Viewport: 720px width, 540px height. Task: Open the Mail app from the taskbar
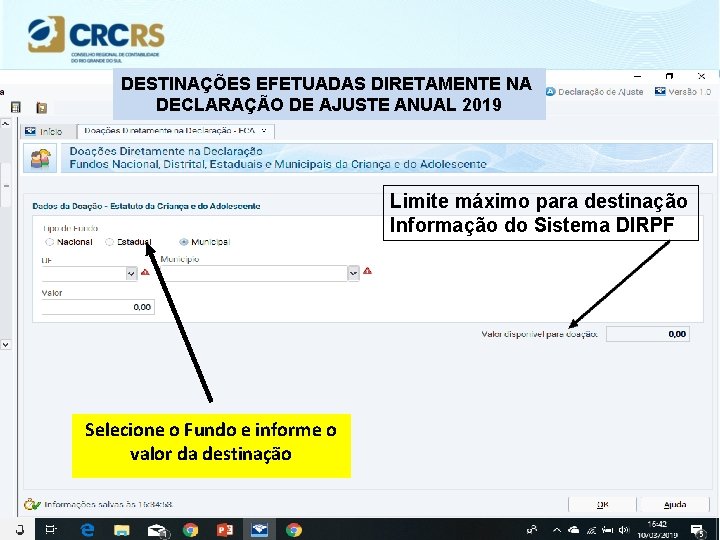pyautogui.click(x=158, y=530)
